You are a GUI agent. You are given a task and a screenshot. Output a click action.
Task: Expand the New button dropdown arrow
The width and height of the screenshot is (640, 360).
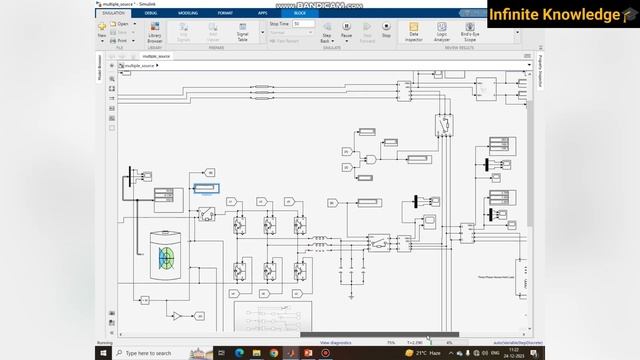tap(102, 41)
